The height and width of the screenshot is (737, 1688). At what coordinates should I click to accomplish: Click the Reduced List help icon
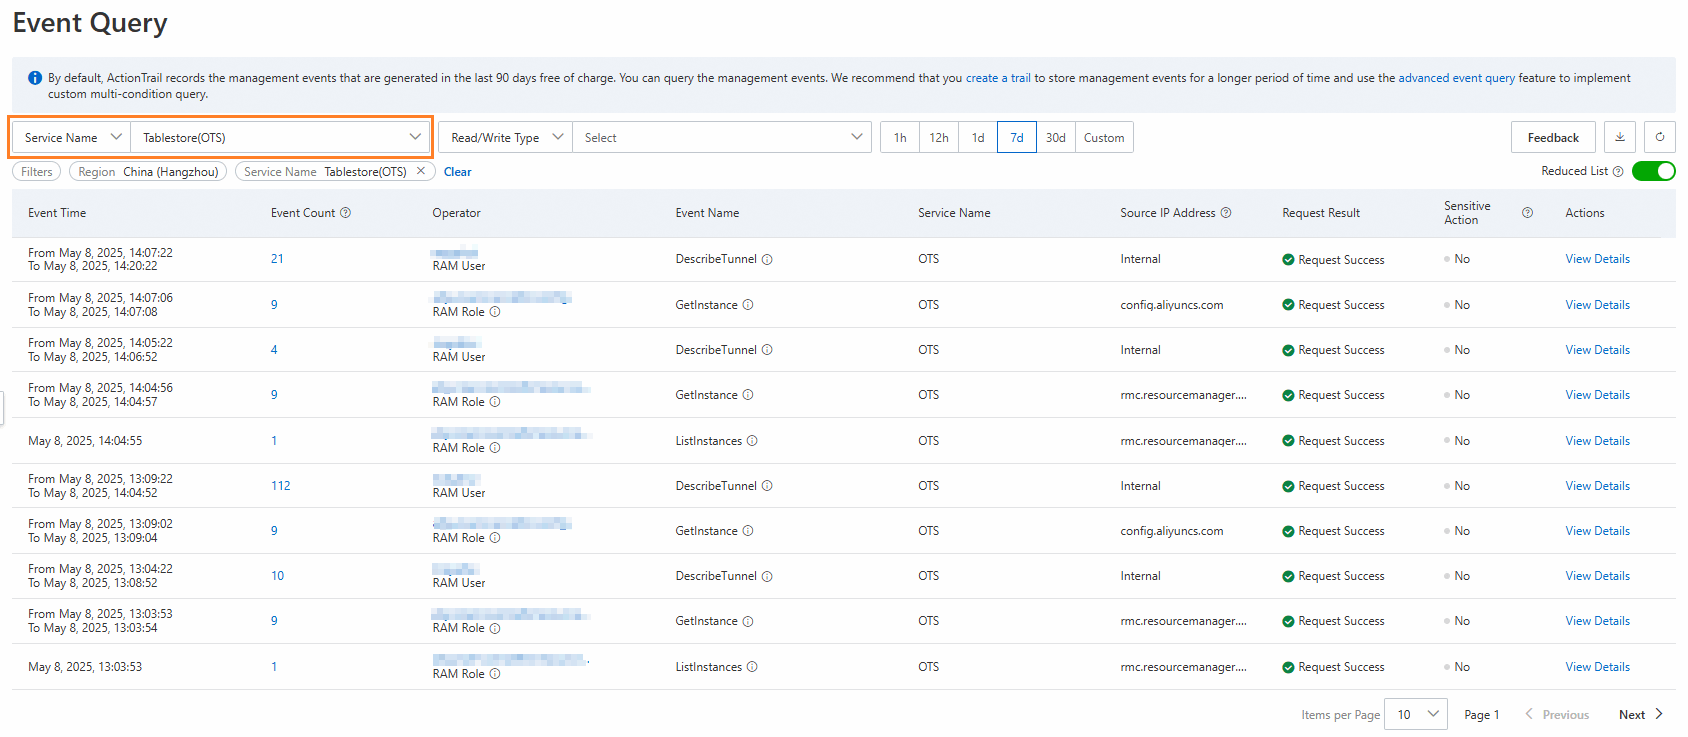(x=1618, y=171)
